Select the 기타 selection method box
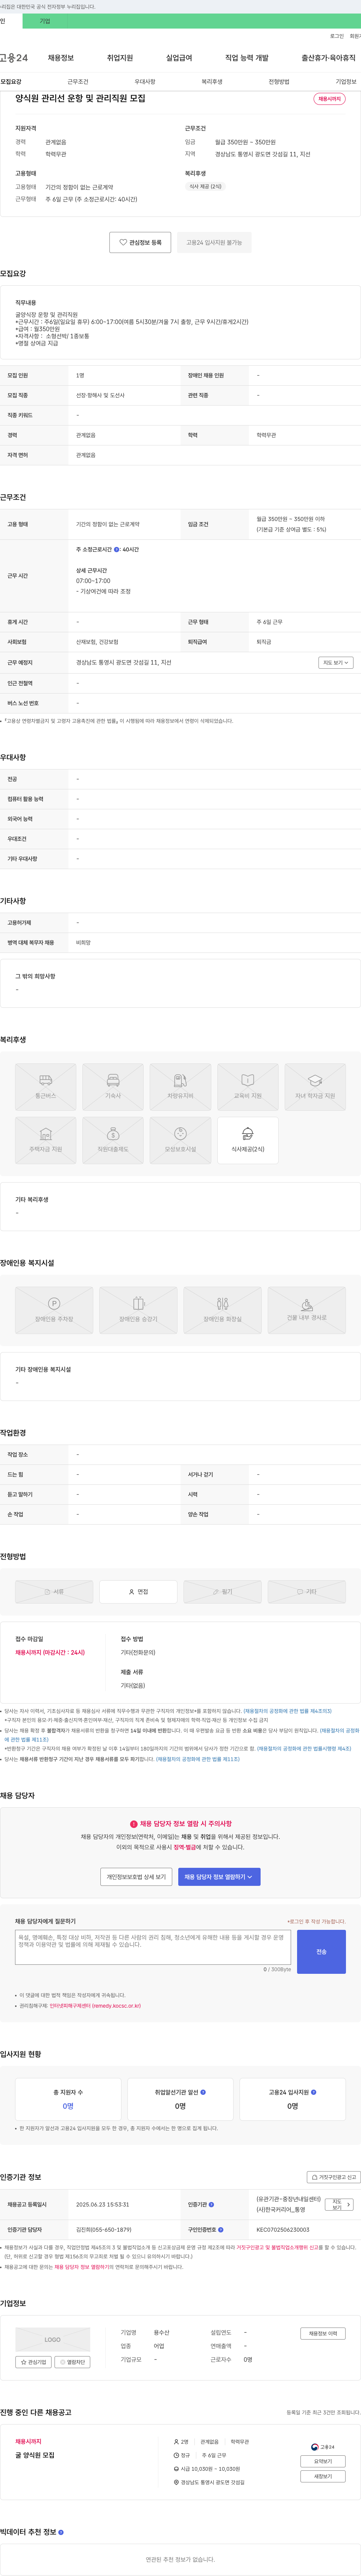361x2576 pixels. click(306, 1591)
